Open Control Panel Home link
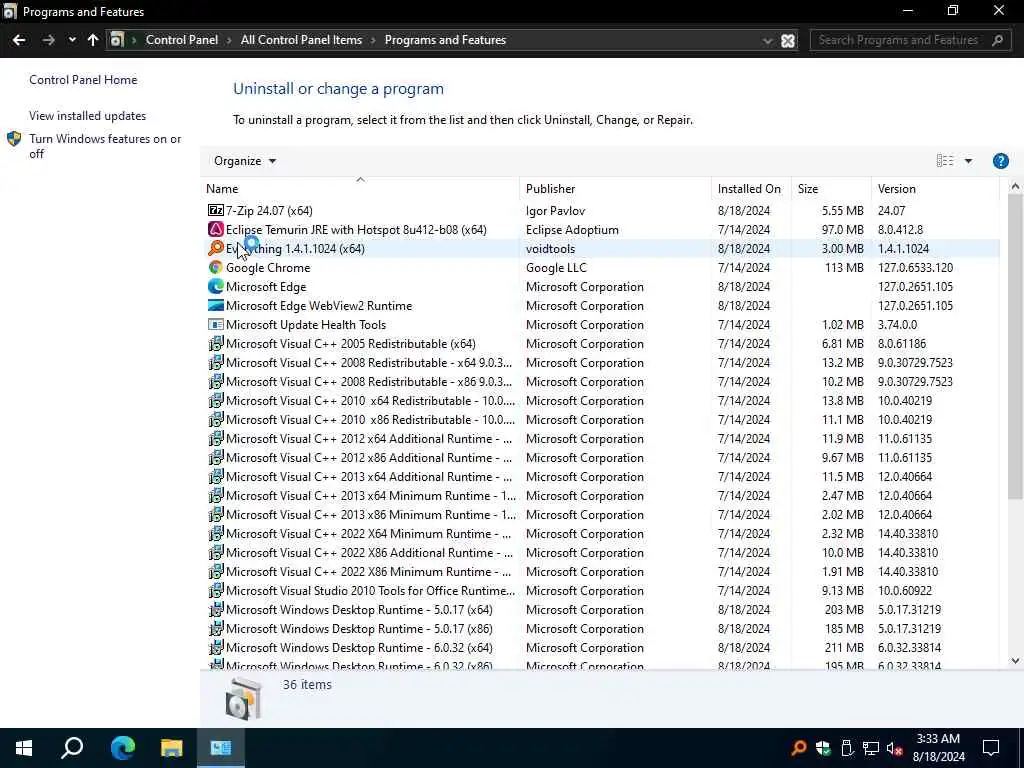The image size is (1024, 768). coord(83,80)
